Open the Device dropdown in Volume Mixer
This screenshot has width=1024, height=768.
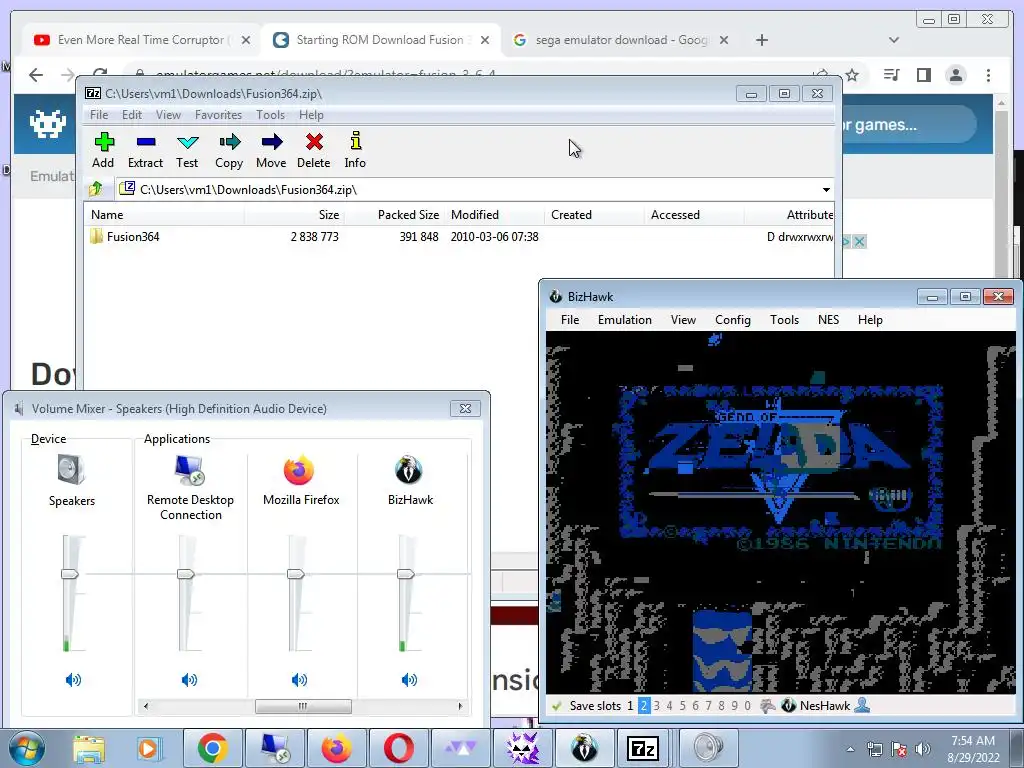48,439
